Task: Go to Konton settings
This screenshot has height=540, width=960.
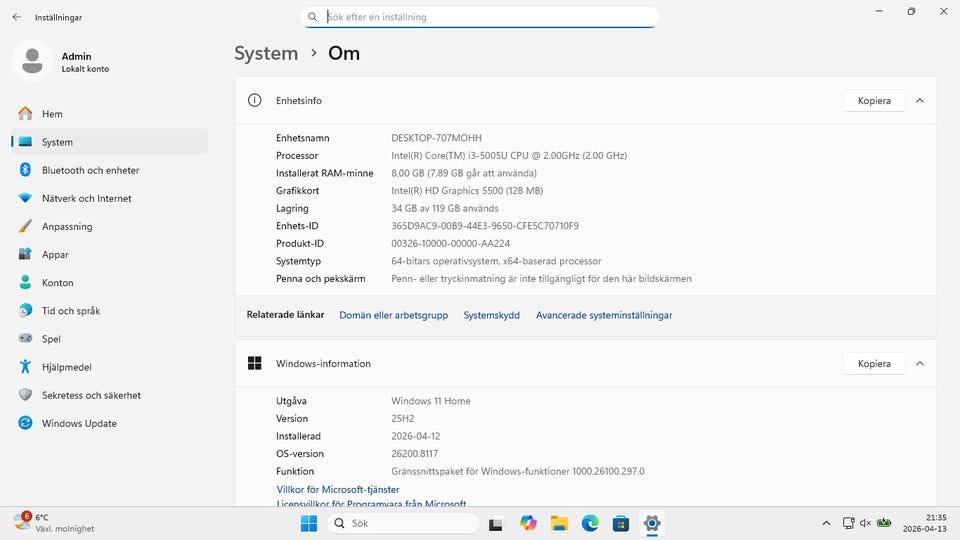Action: 57,283
